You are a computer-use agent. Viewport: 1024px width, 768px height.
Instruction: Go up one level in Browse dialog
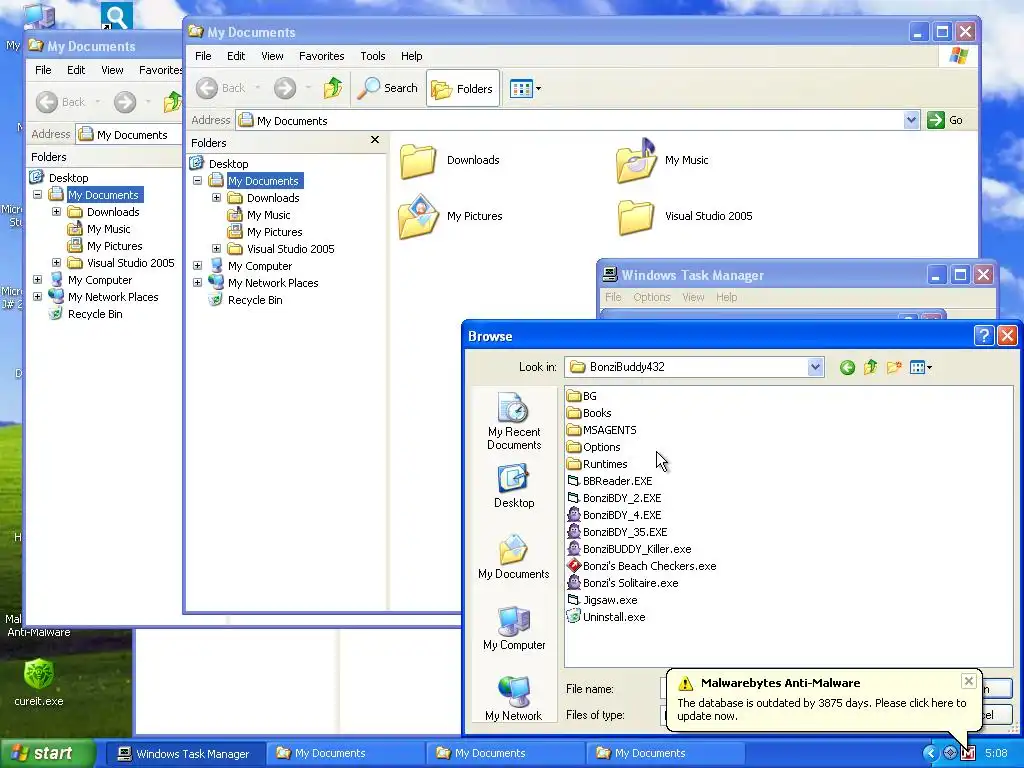870,368
